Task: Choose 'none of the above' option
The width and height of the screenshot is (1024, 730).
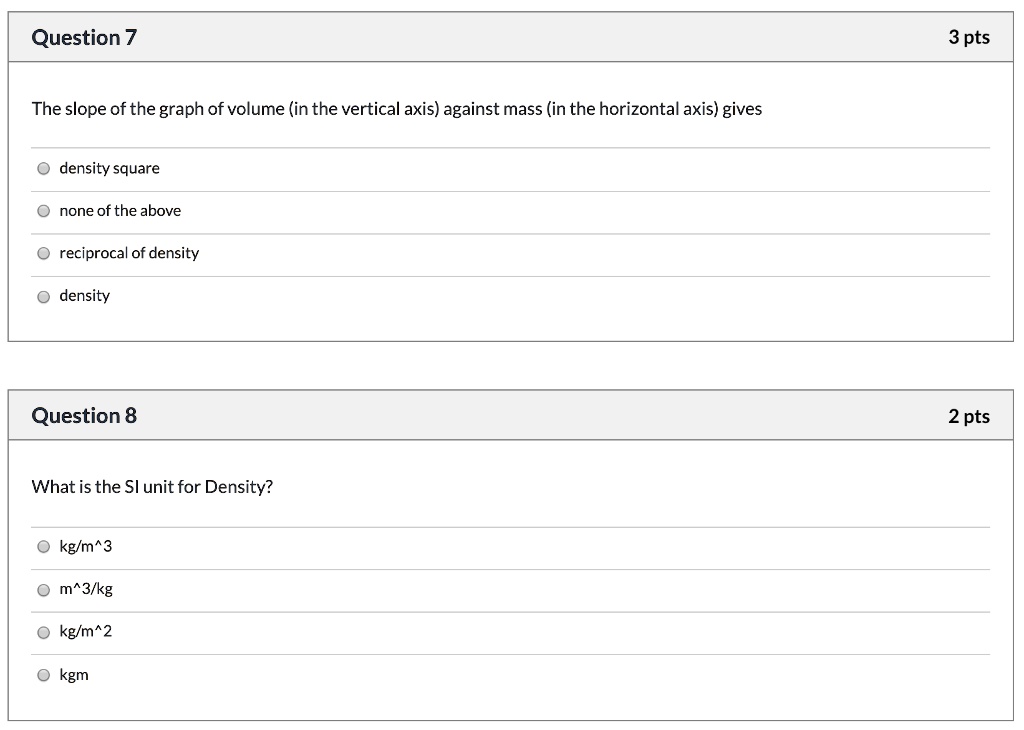Action: click(44, 211)
